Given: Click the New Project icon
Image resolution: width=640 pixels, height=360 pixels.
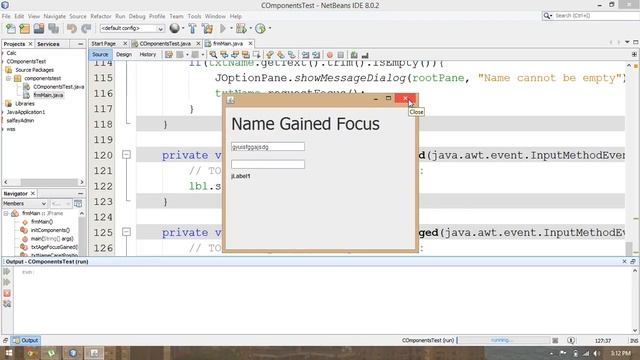Looking at the screenshot, I should click(24, 29).
